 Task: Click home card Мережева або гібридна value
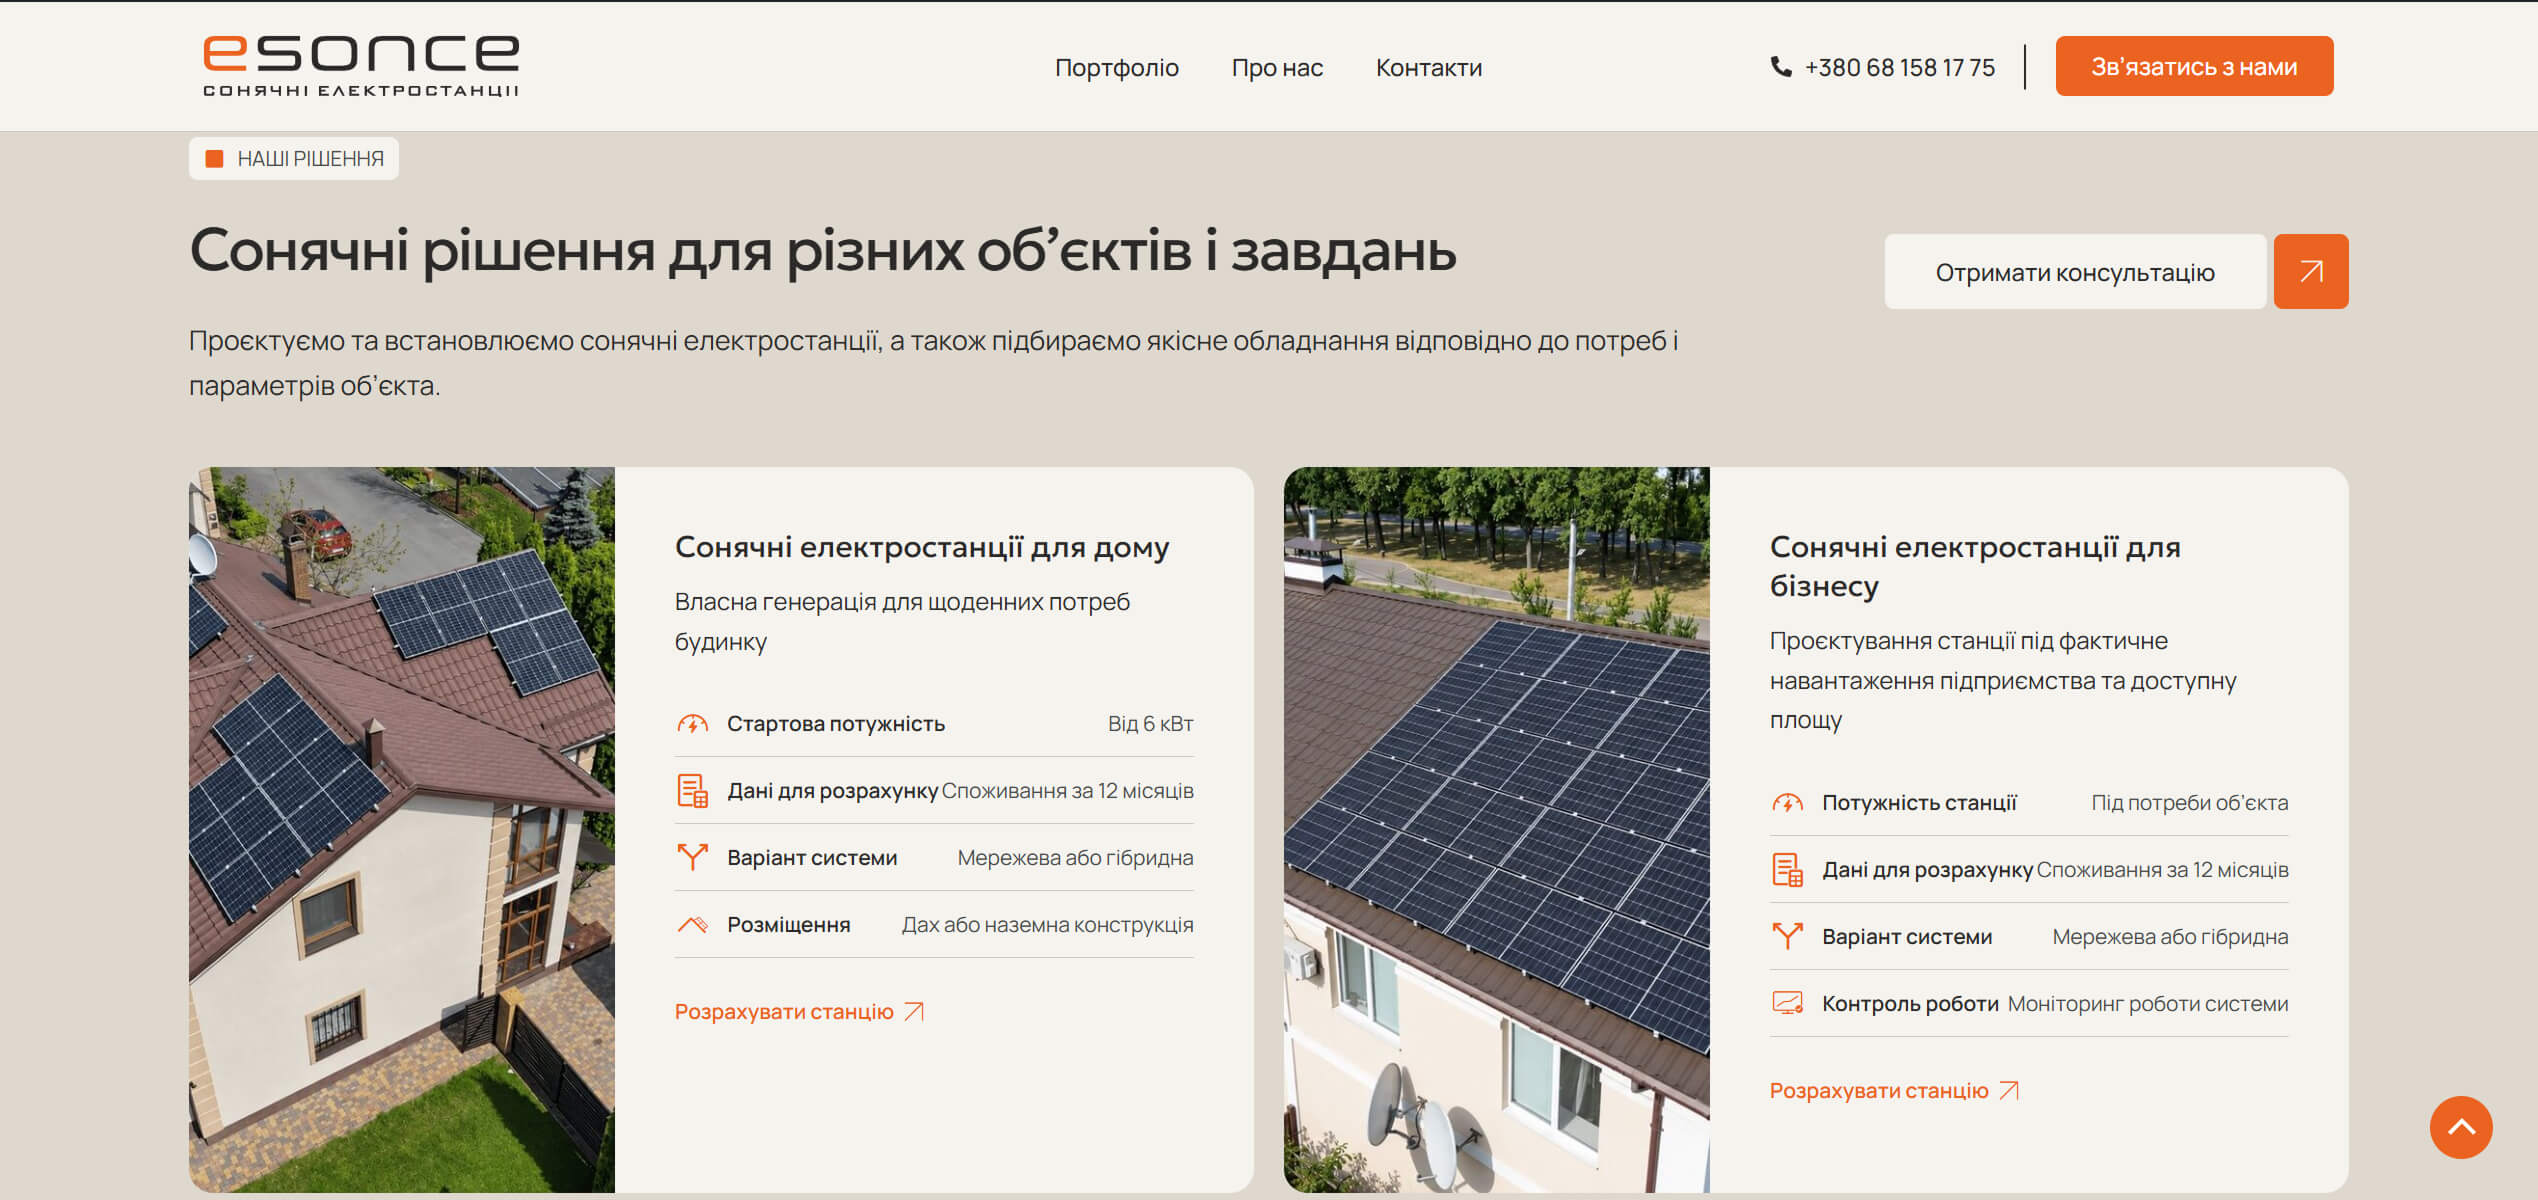pyautogui.click(x=1075, y=857)
